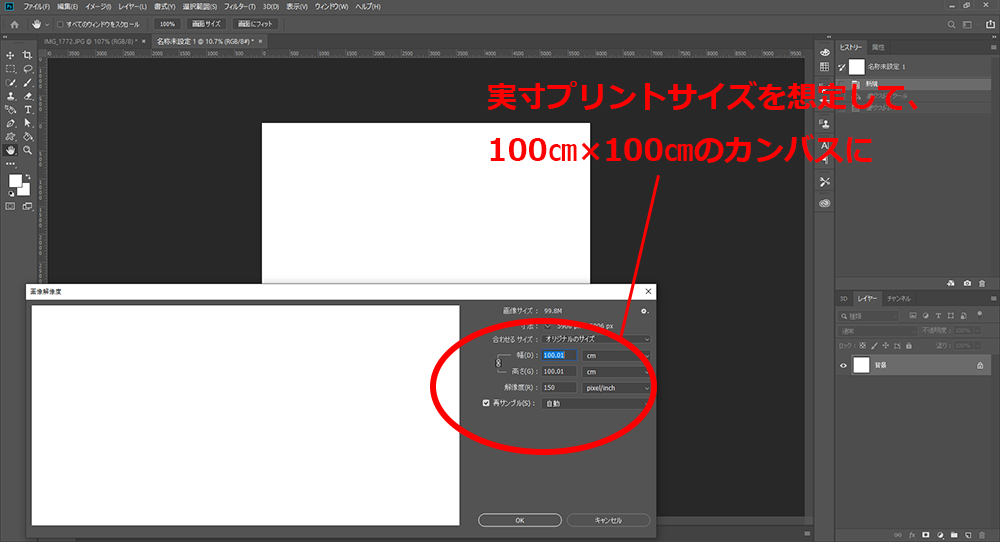Expand the 合わせるサイズ preset dropdown
Image resolution: width=1000 pixels, height=542 pixels.
(596, 339)
